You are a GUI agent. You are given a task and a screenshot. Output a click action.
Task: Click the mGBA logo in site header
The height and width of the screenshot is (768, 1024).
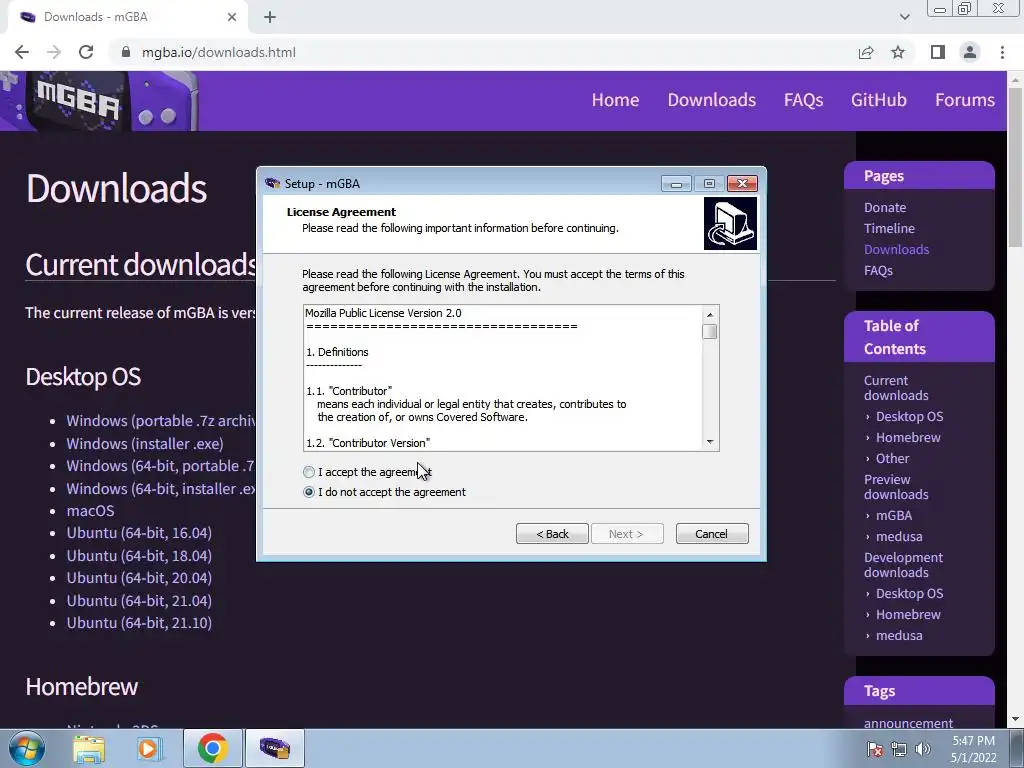pyautogui.click(x=99, y=101)
